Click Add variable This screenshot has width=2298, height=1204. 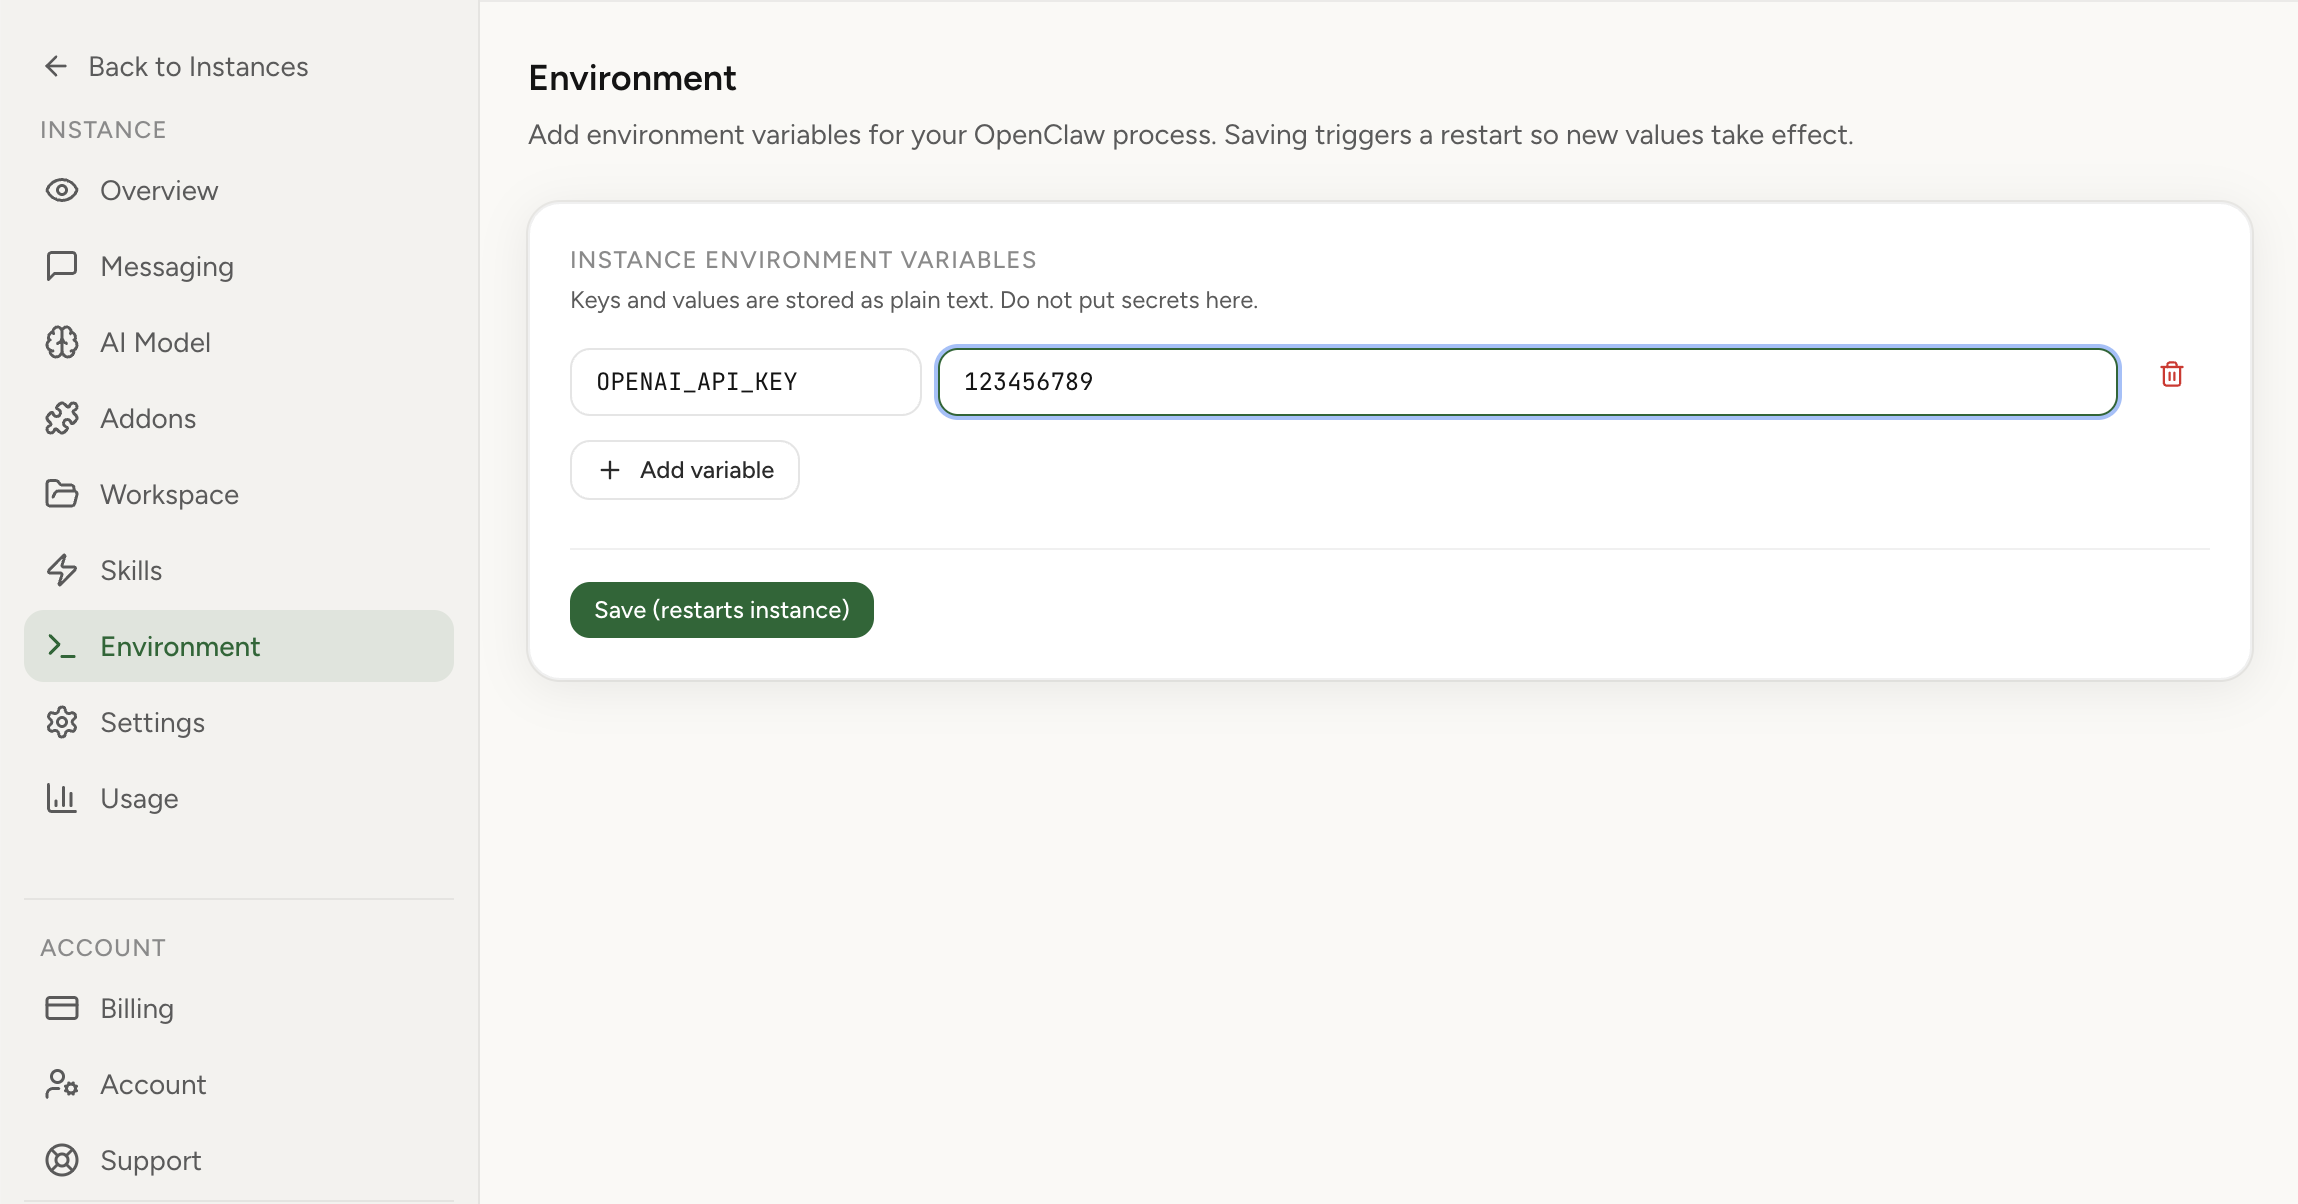[x=684, y=469]
